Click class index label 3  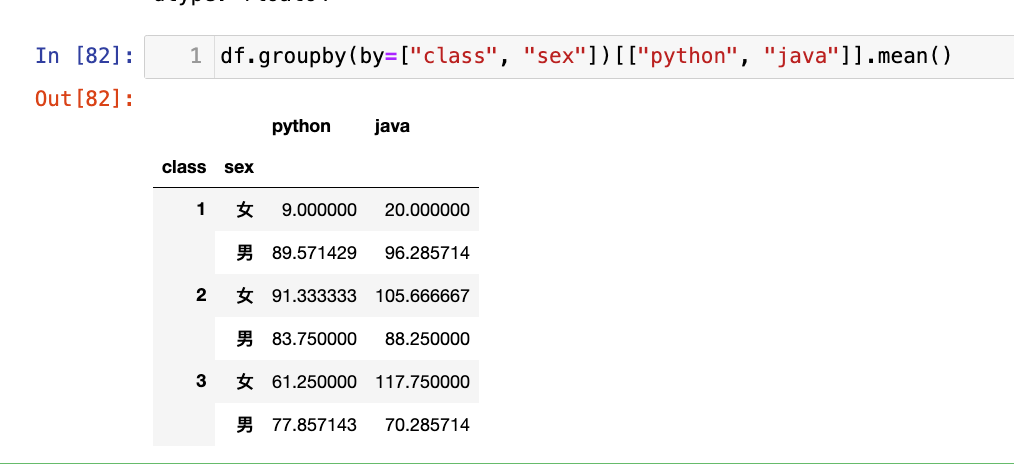click(200, 382)
